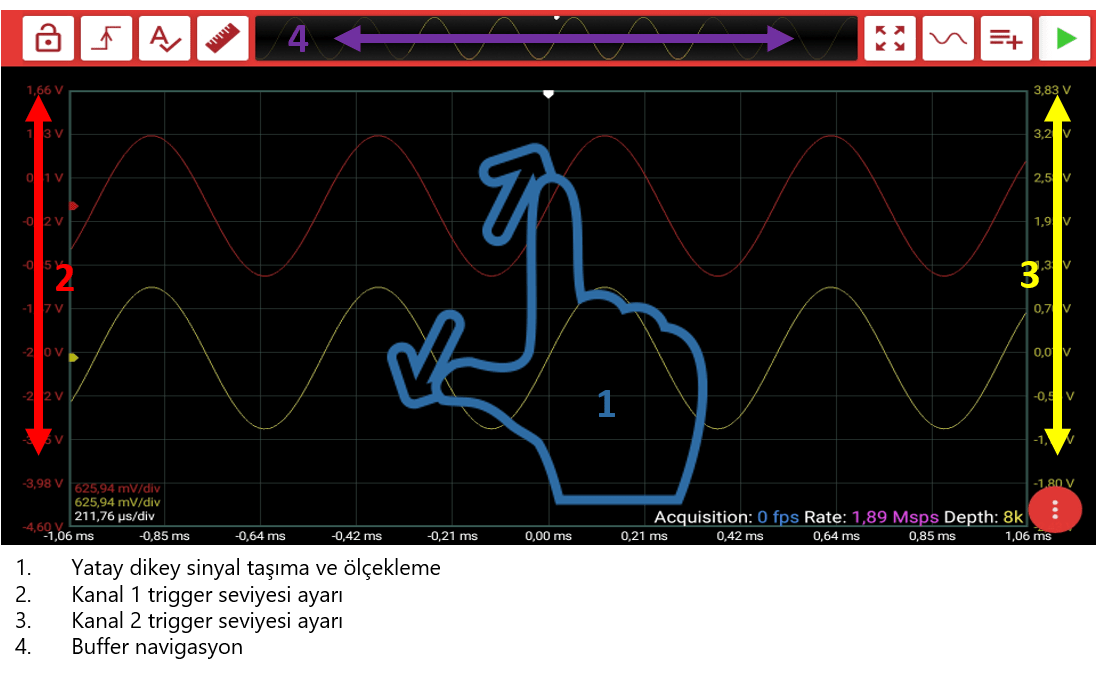Screen dimensions: 1096x674
Task: Select the yellow Channel 2 trigger marker
Action: tap(73, 357)
